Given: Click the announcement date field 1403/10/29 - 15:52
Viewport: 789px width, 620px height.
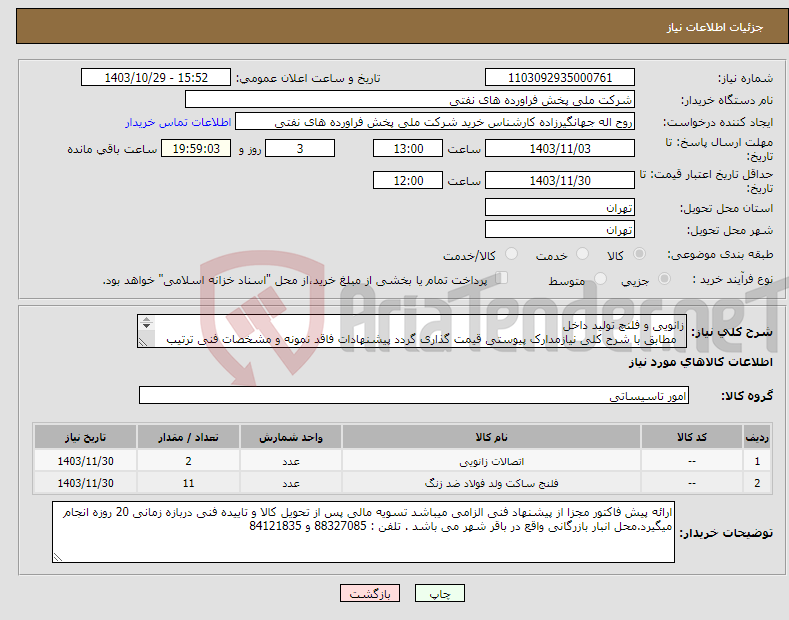Looking at the screenshot, I should (x=156, y=78).
